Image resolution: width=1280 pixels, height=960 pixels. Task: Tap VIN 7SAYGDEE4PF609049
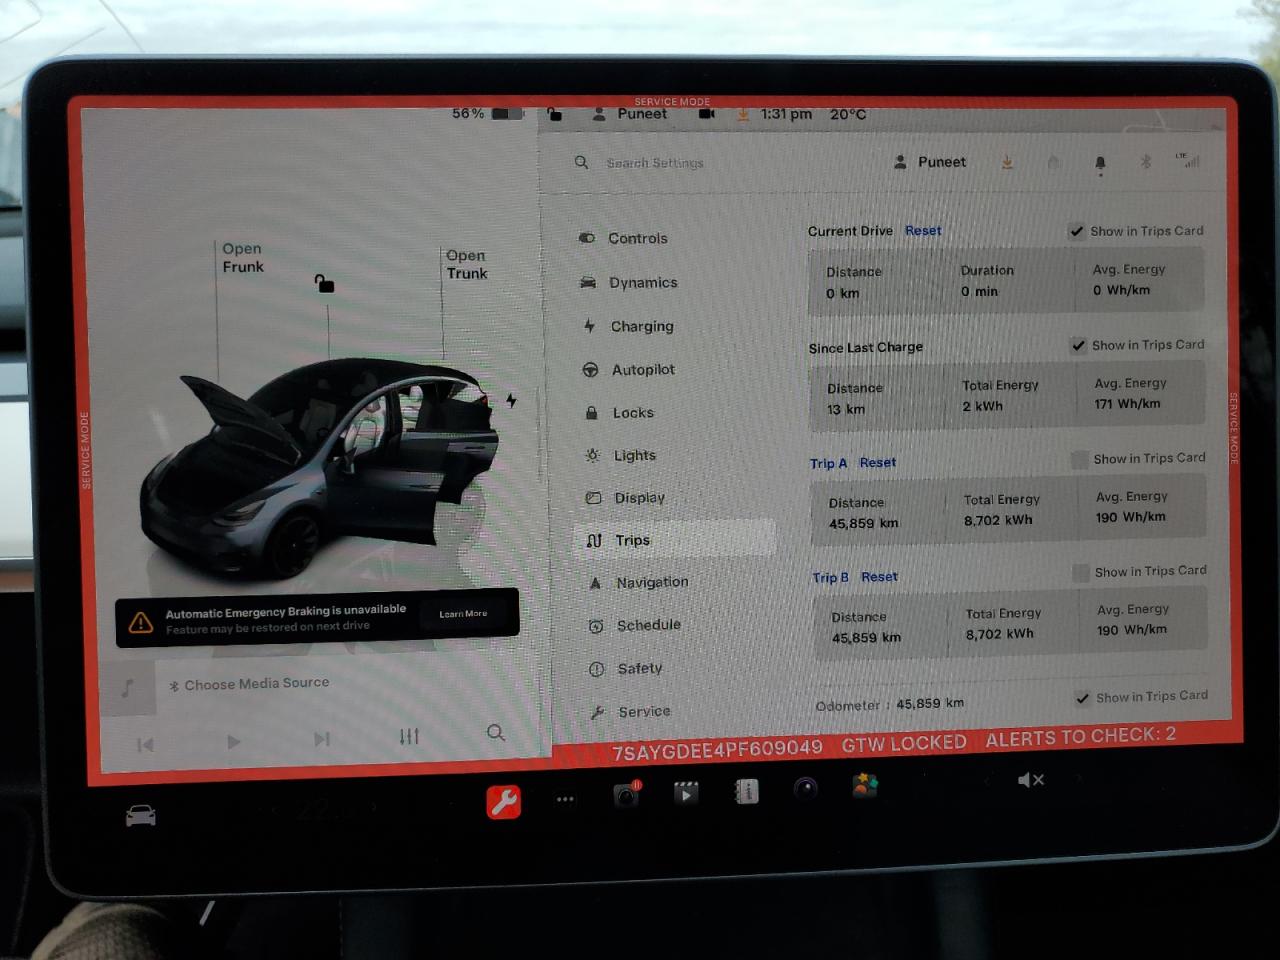[717, 749]
